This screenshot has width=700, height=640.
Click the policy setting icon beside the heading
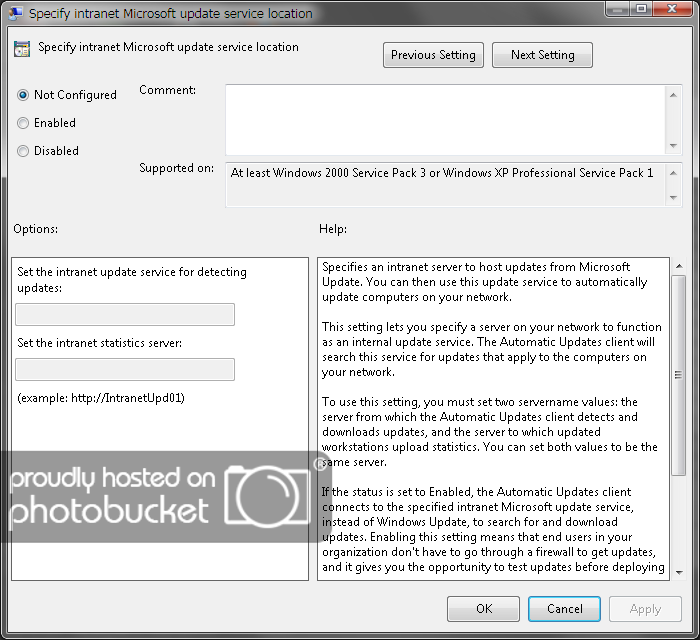(22, 49)
